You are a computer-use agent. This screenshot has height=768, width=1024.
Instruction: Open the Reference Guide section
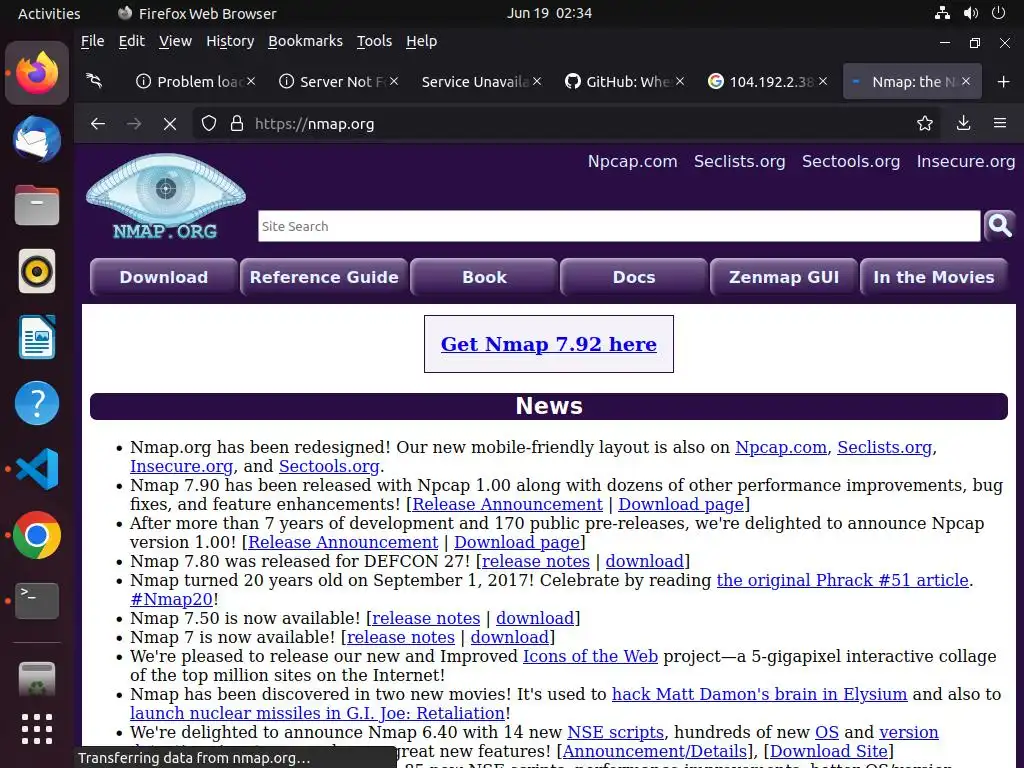[324, 277]
